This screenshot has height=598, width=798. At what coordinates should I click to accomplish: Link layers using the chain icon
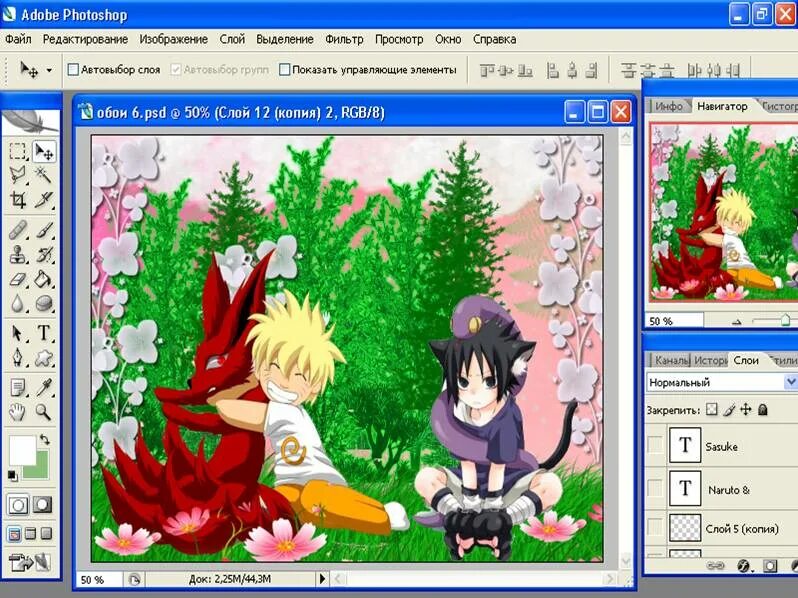tap(716, 566)
